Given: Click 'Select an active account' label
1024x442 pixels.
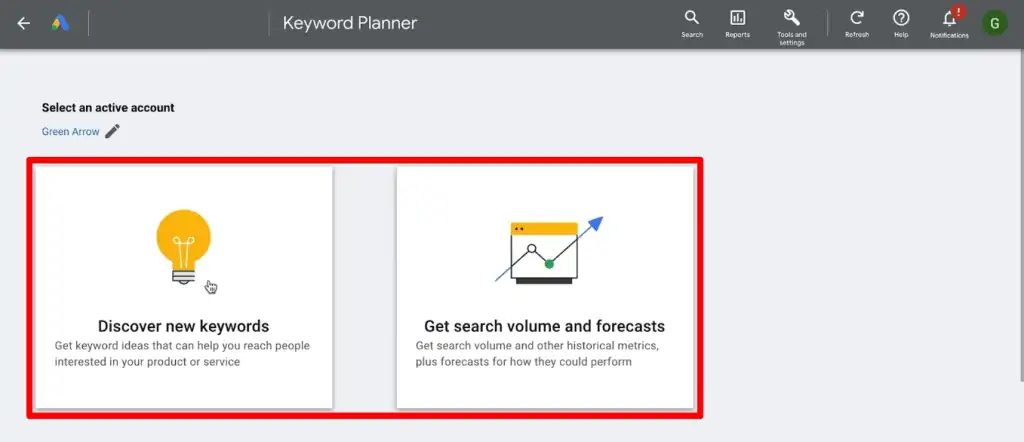Looking at the screenshot, I should [108, 108].
